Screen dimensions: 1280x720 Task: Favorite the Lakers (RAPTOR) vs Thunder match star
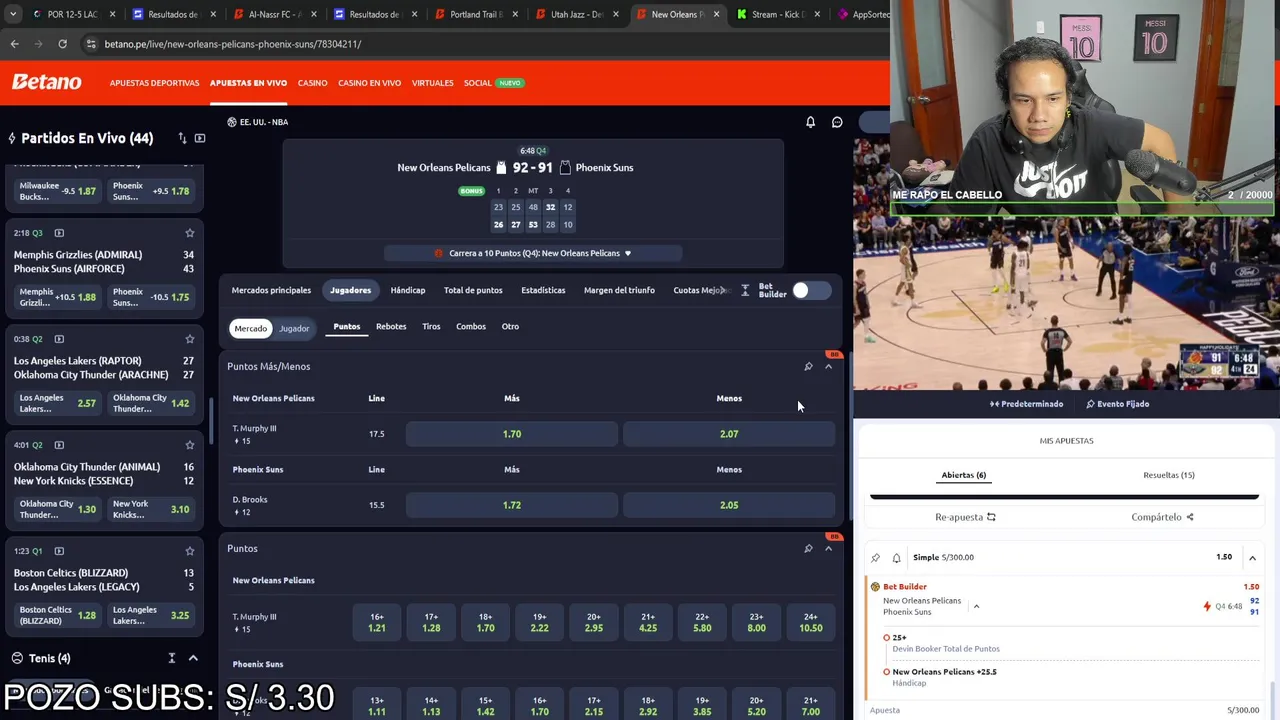click(x=189, y=339)
